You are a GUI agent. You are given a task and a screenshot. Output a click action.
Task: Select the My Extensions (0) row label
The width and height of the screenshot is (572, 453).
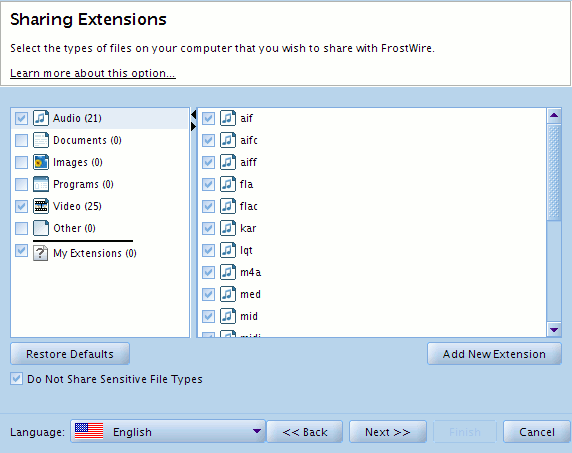95,253
